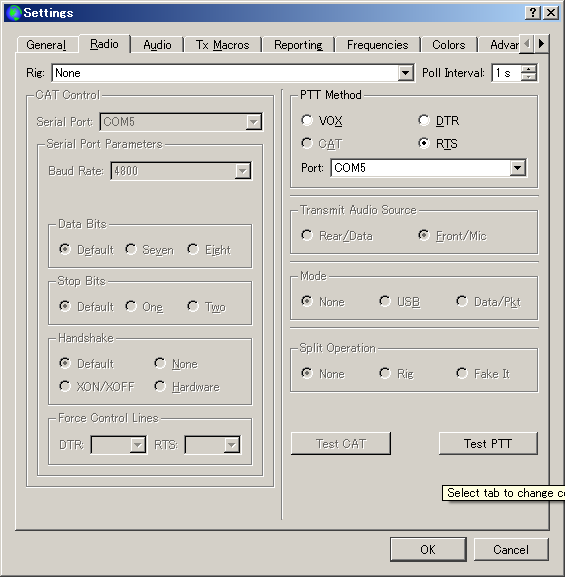Decrease the Poll Interval with the down arrow

[x=529, y=77]
